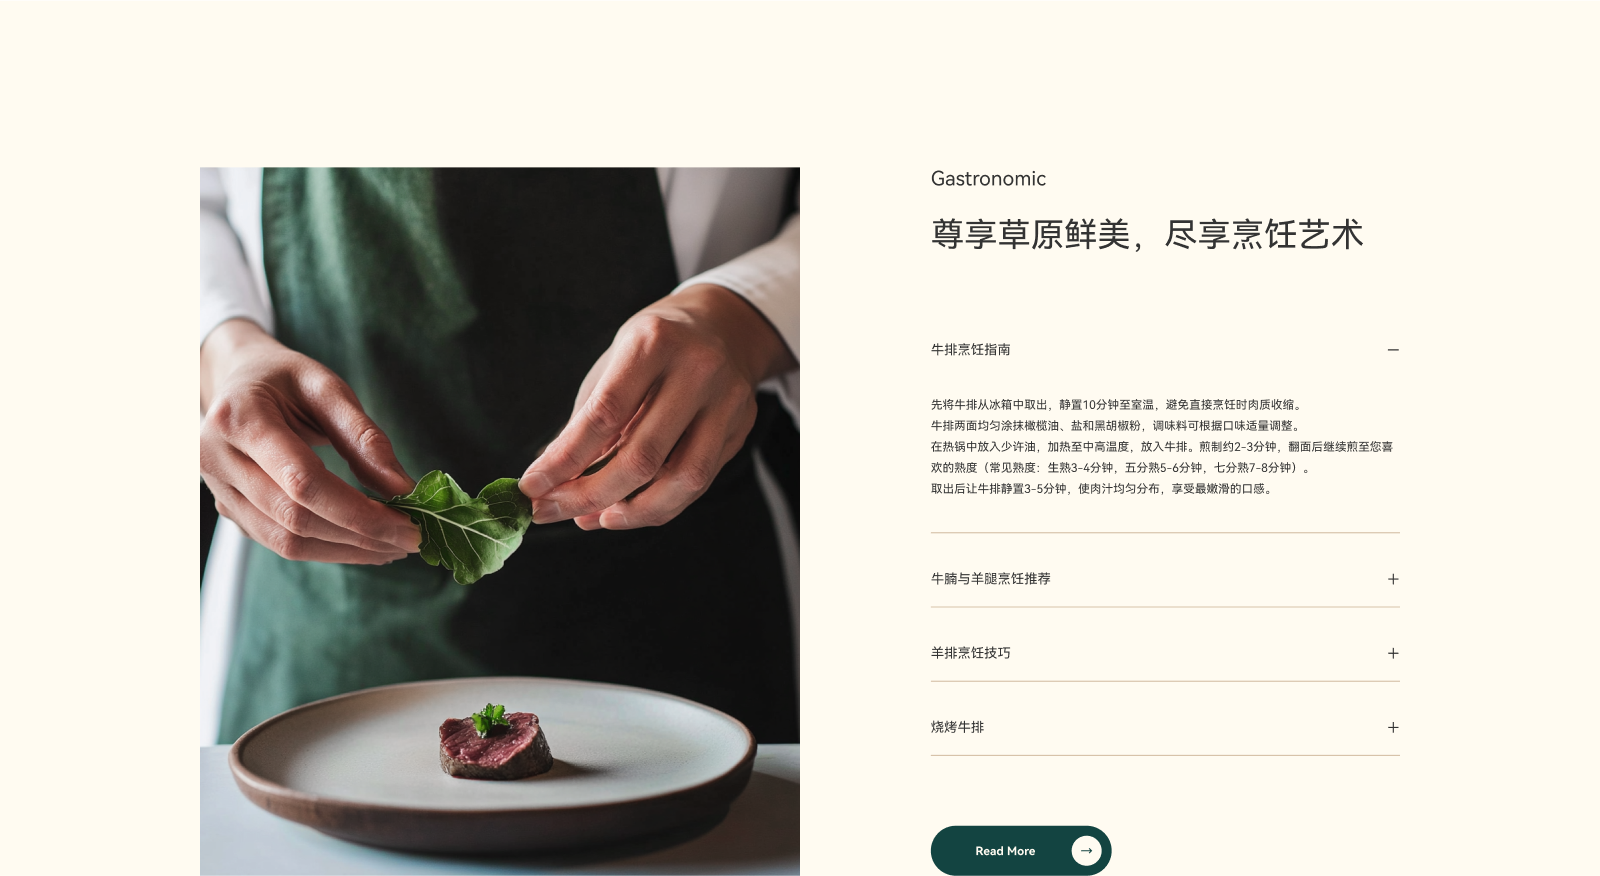
Task: Click the Gastronomic section label
Action: click(x=988, y=179)
